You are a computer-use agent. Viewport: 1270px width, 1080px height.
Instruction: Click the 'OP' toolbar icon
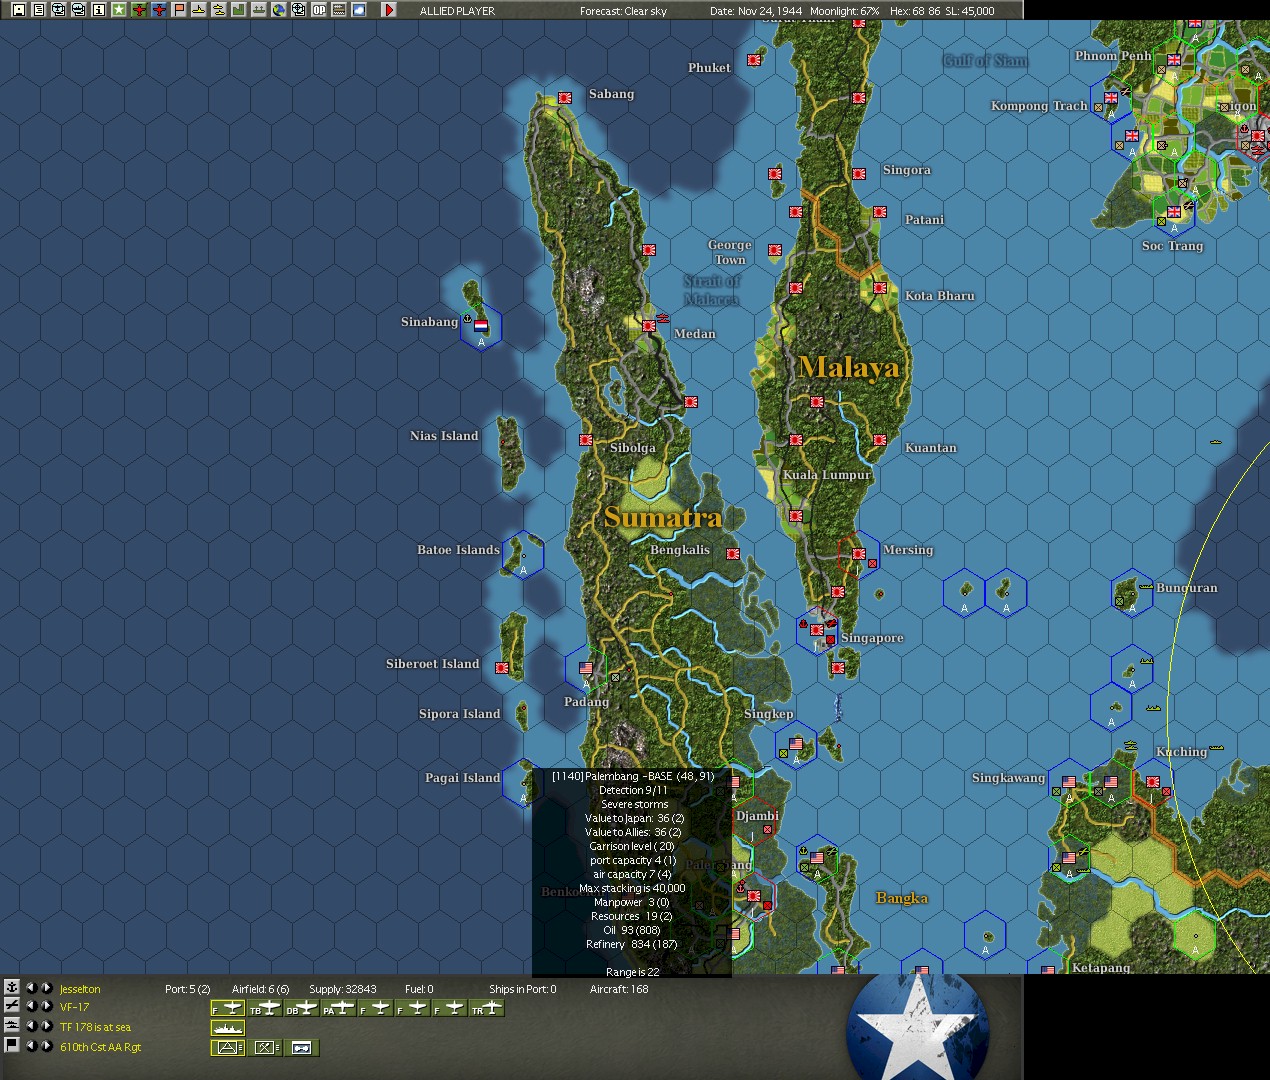point(319,10)
